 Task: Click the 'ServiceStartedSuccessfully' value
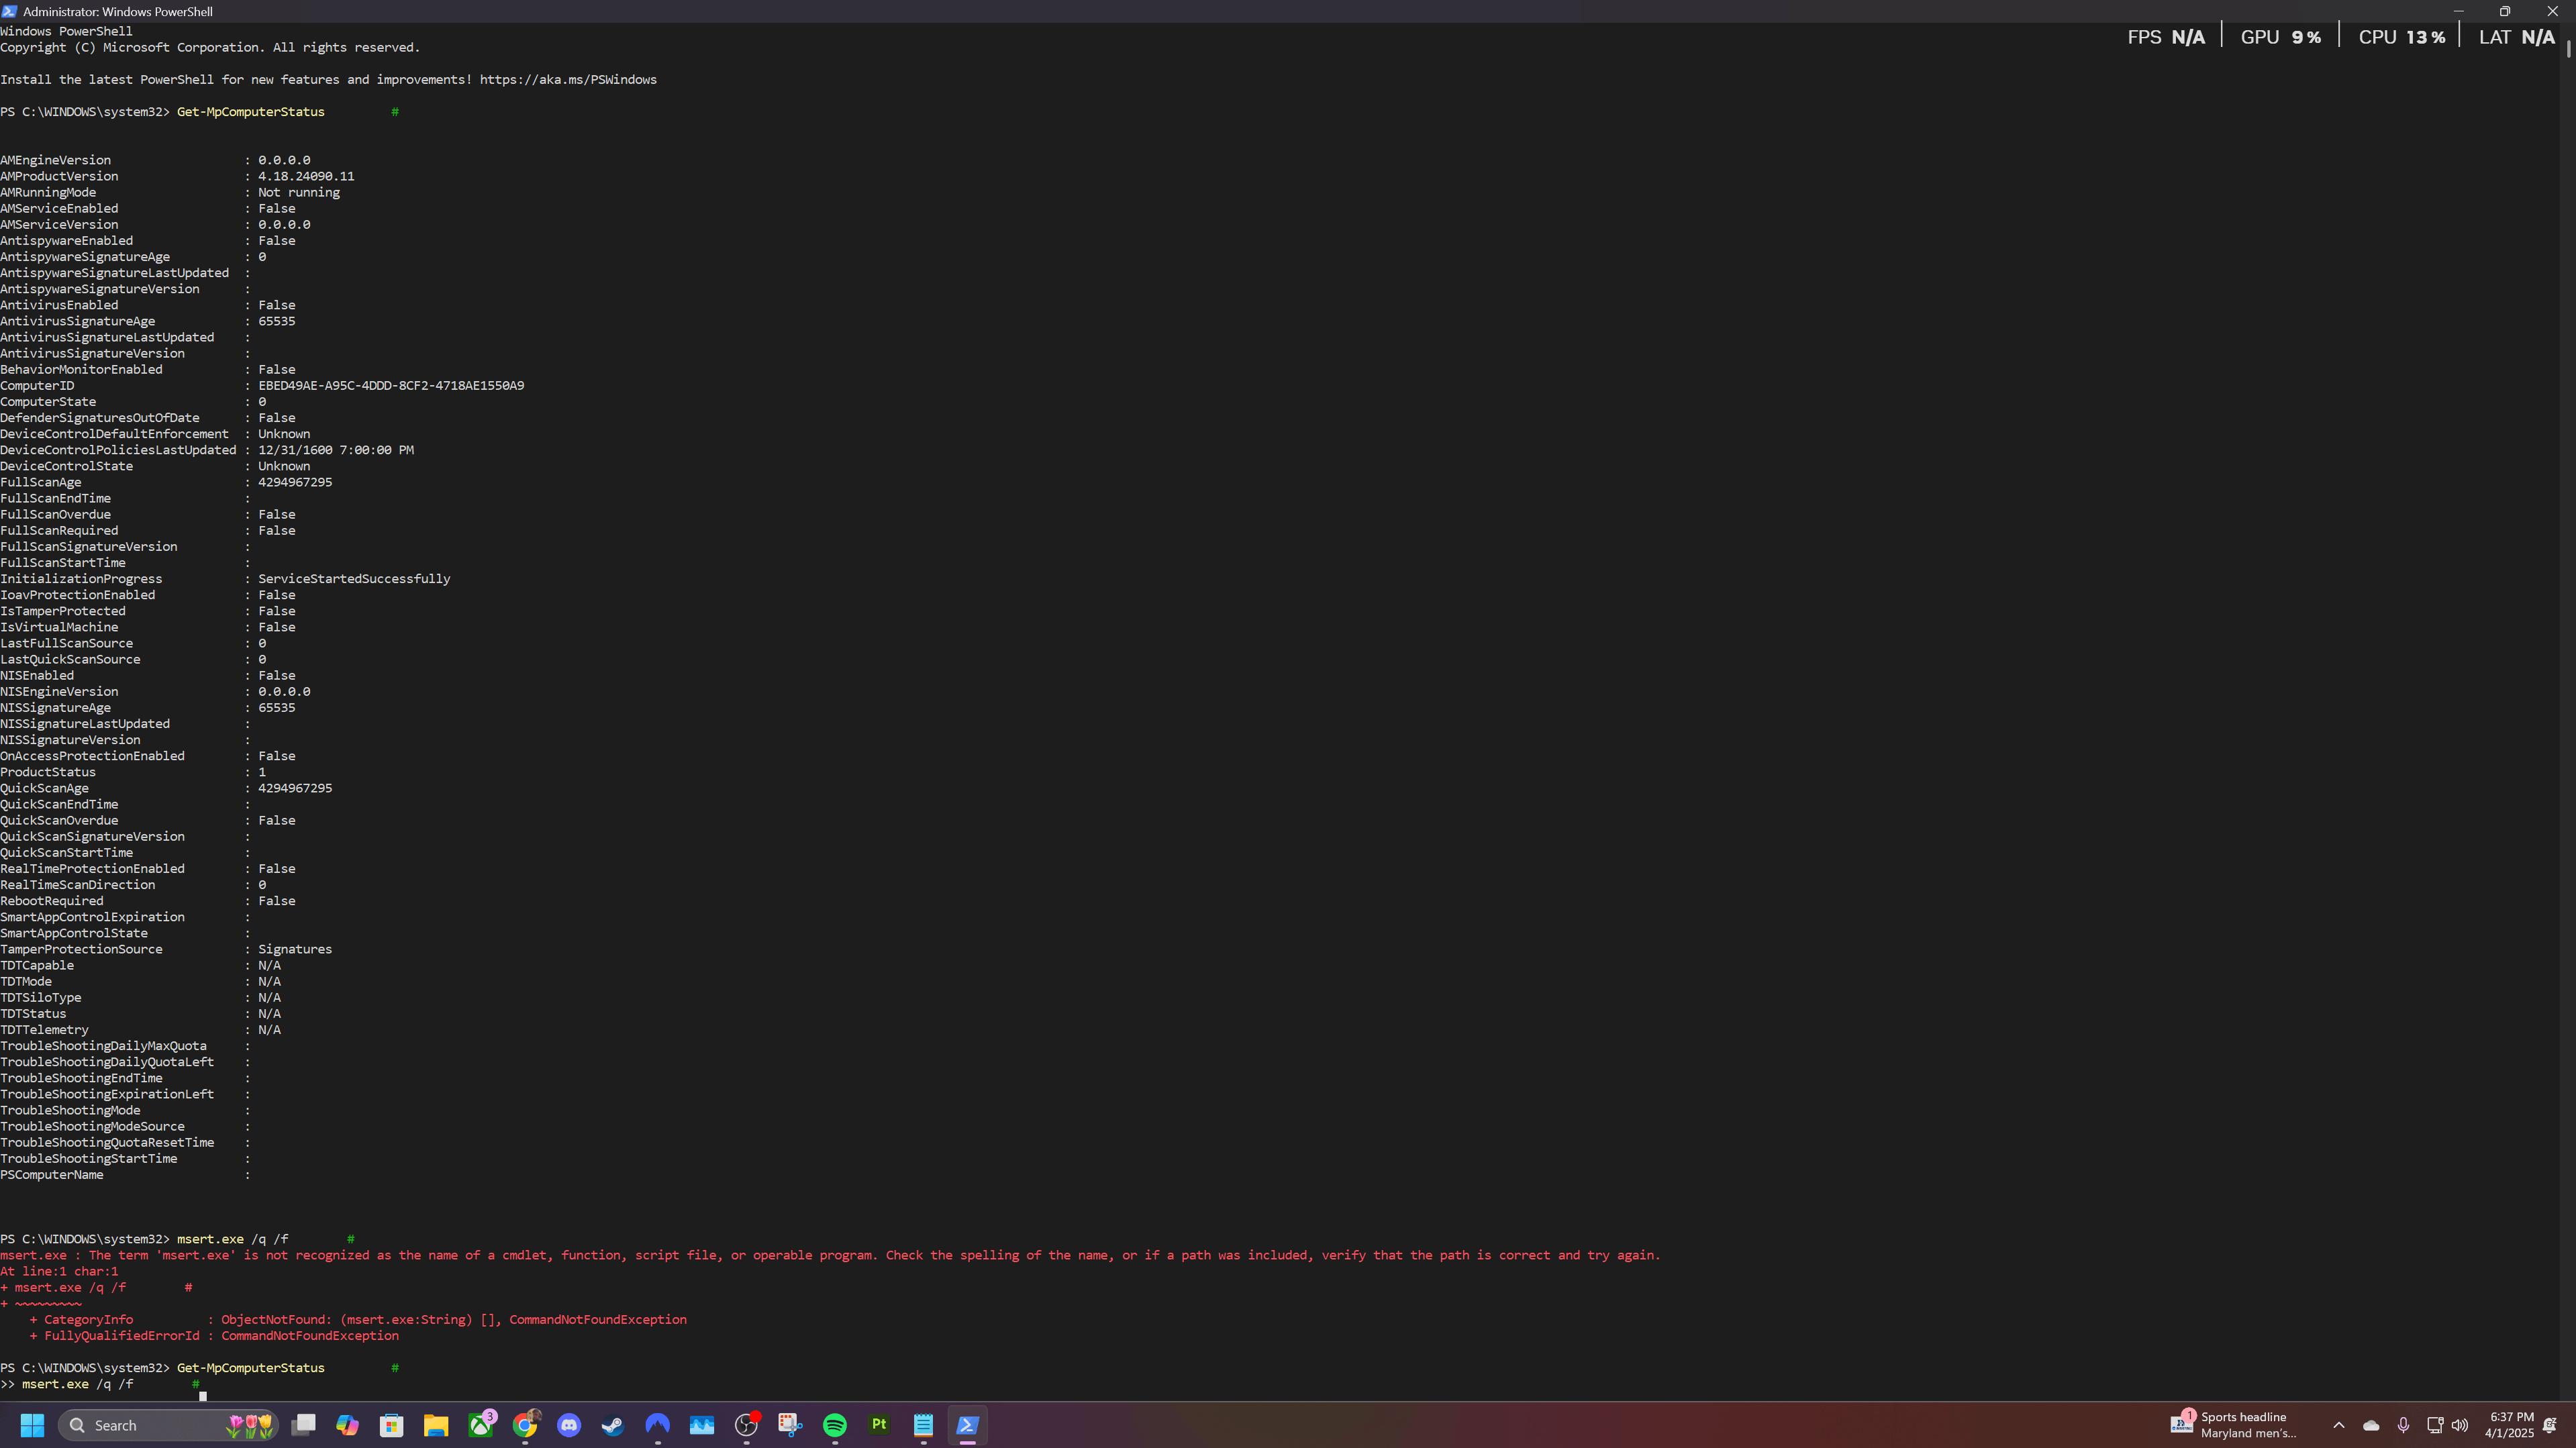pyautogui.click(x=354, y=579)
